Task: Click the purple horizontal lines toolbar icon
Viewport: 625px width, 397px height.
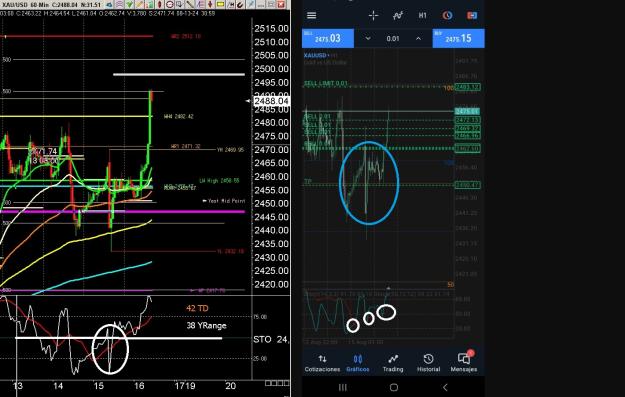Action: tap(119, 4)
